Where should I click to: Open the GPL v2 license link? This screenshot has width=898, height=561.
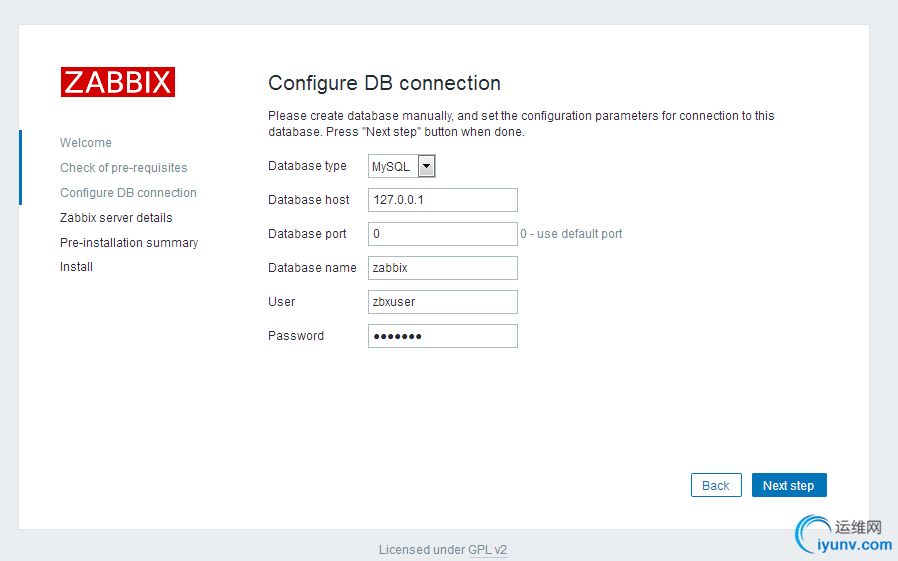point(487,550)
